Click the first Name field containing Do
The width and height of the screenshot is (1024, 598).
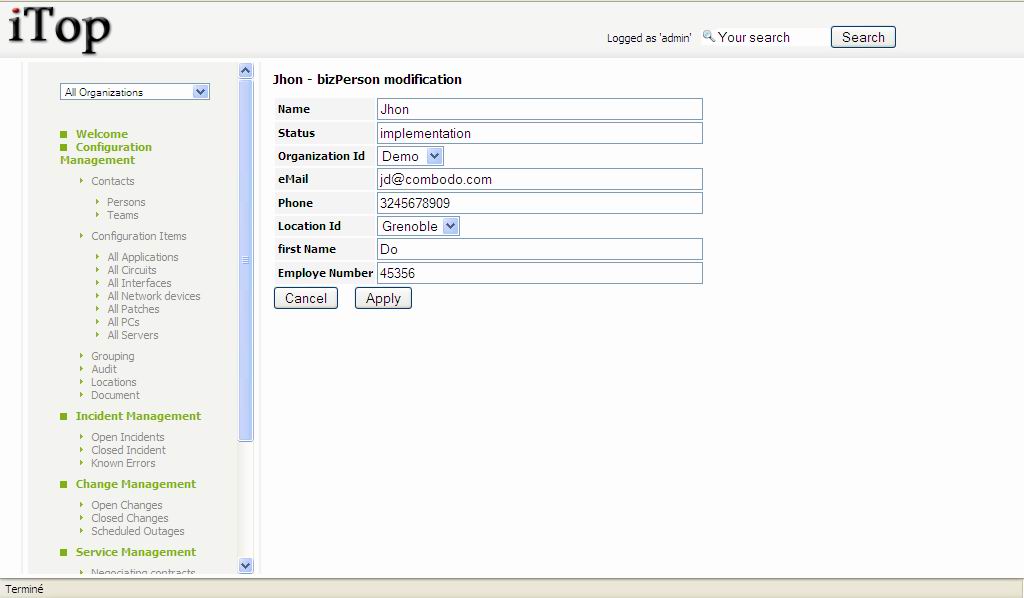[539, 249]
